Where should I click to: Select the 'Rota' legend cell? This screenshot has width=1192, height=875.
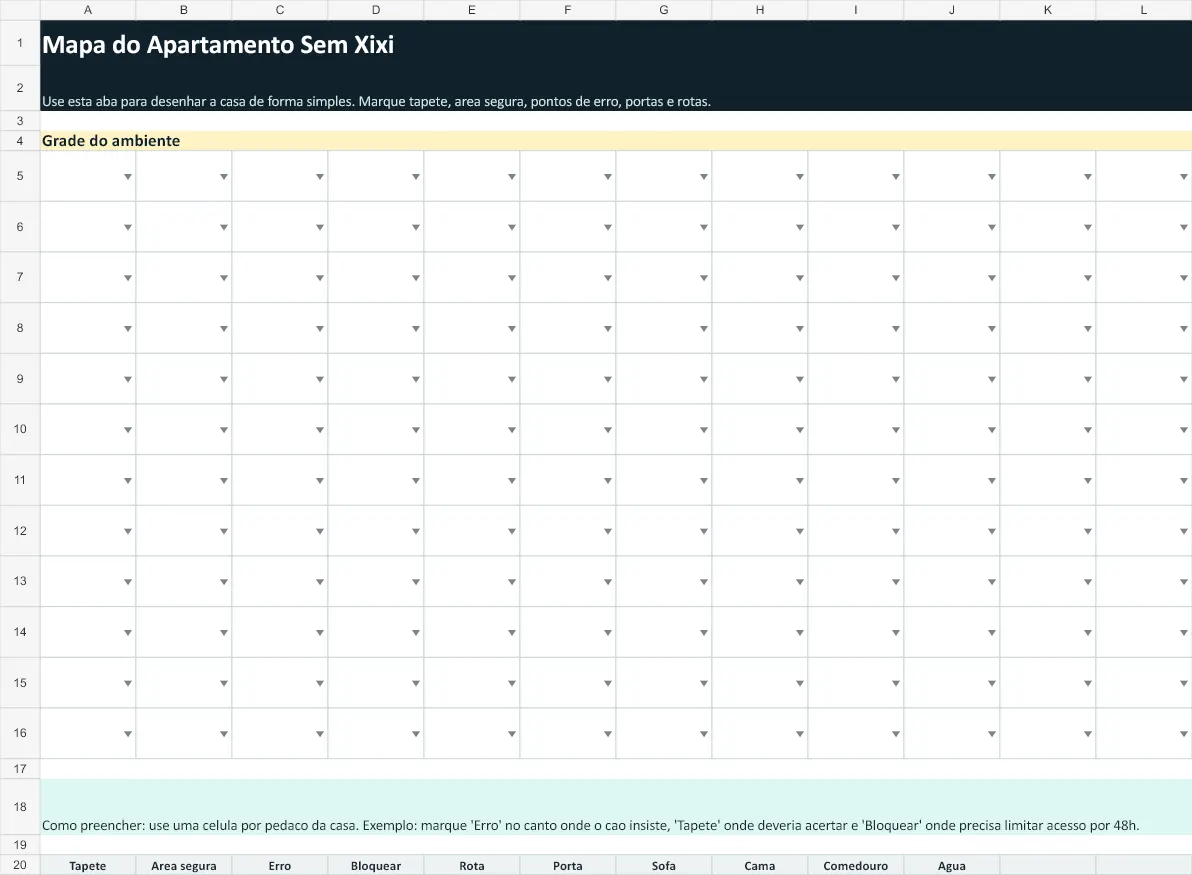point(472,866)
